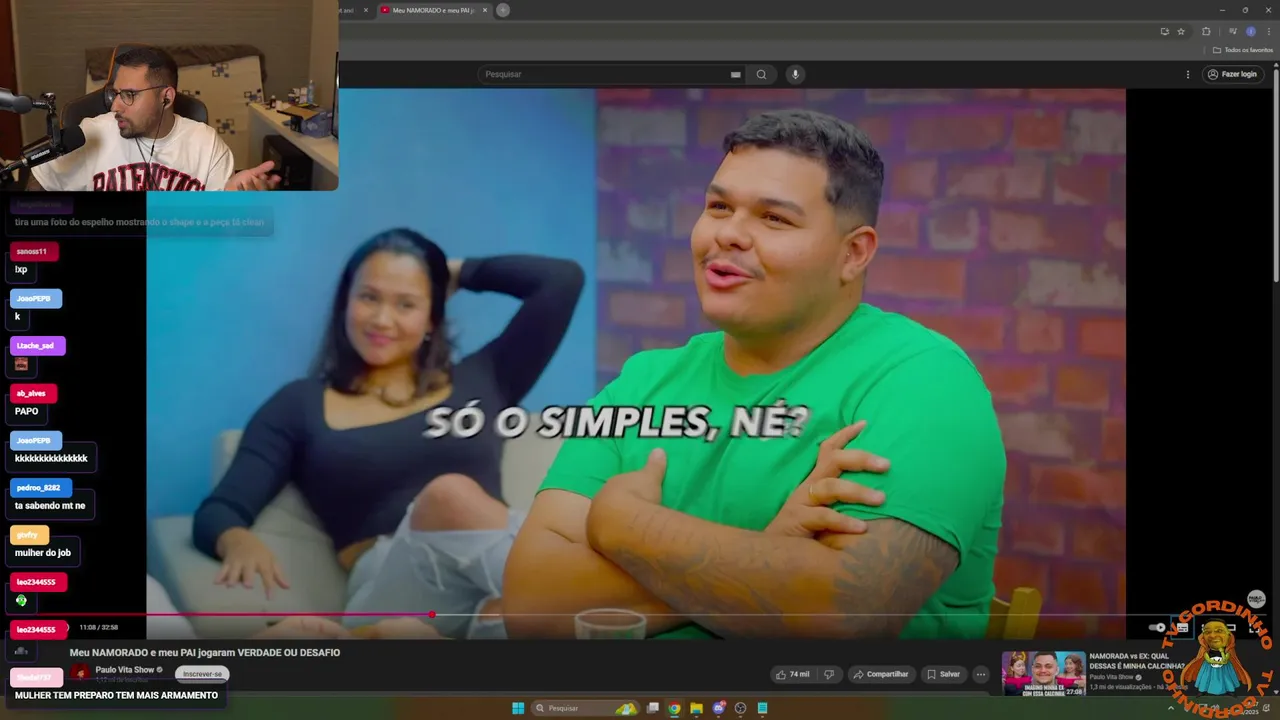This screenshot has width=1280, height=720.
Task: Dislike the video with thumbs-down icon
Action: [x=828, y=674]
